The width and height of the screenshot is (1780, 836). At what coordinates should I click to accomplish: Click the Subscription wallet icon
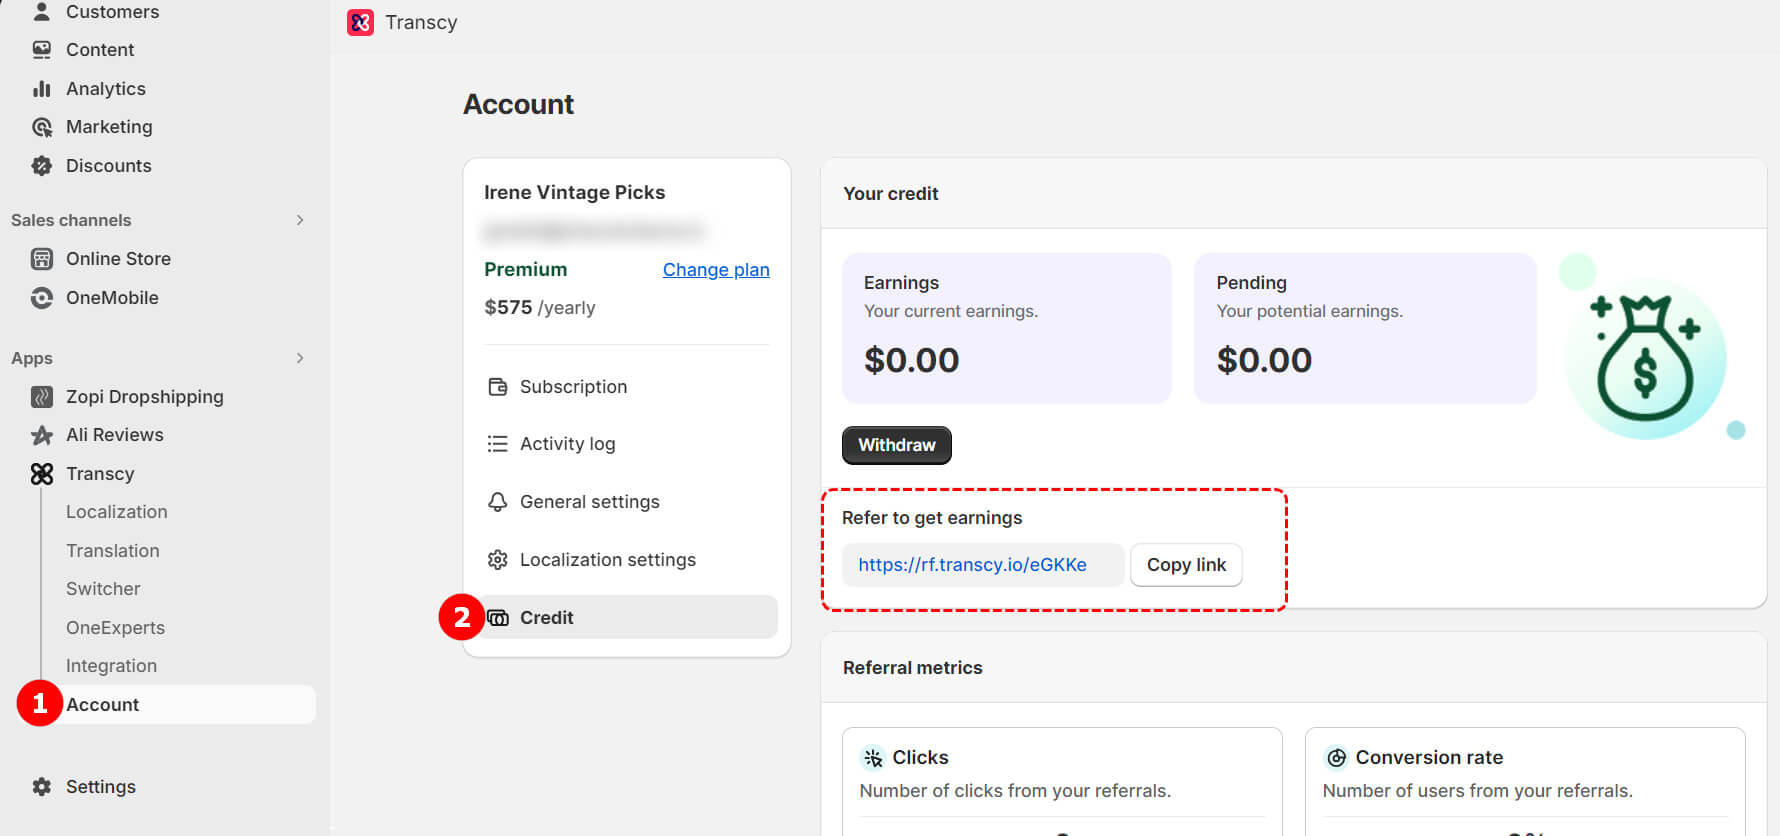click(x=497, y=387)
